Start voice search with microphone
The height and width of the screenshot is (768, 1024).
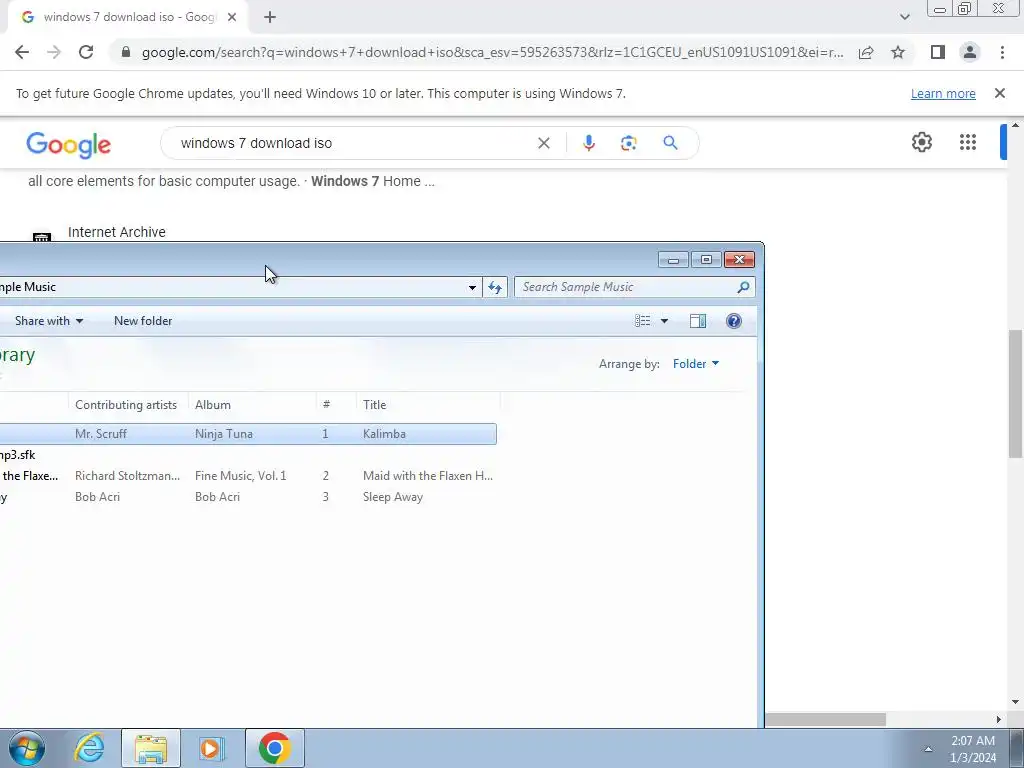pyautogui.click(x=588, y=143)
